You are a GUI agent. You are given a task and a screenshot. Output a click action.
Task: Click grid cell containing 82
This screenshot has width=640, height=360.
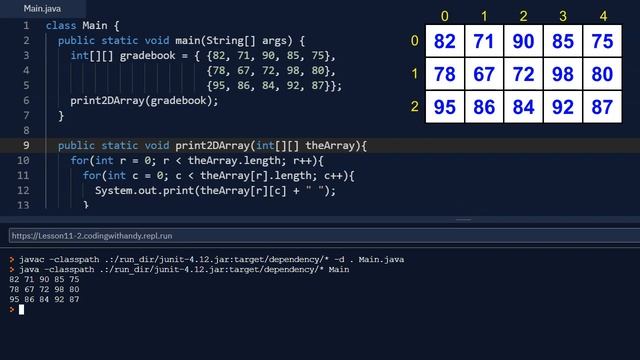[x=444, y=41]
